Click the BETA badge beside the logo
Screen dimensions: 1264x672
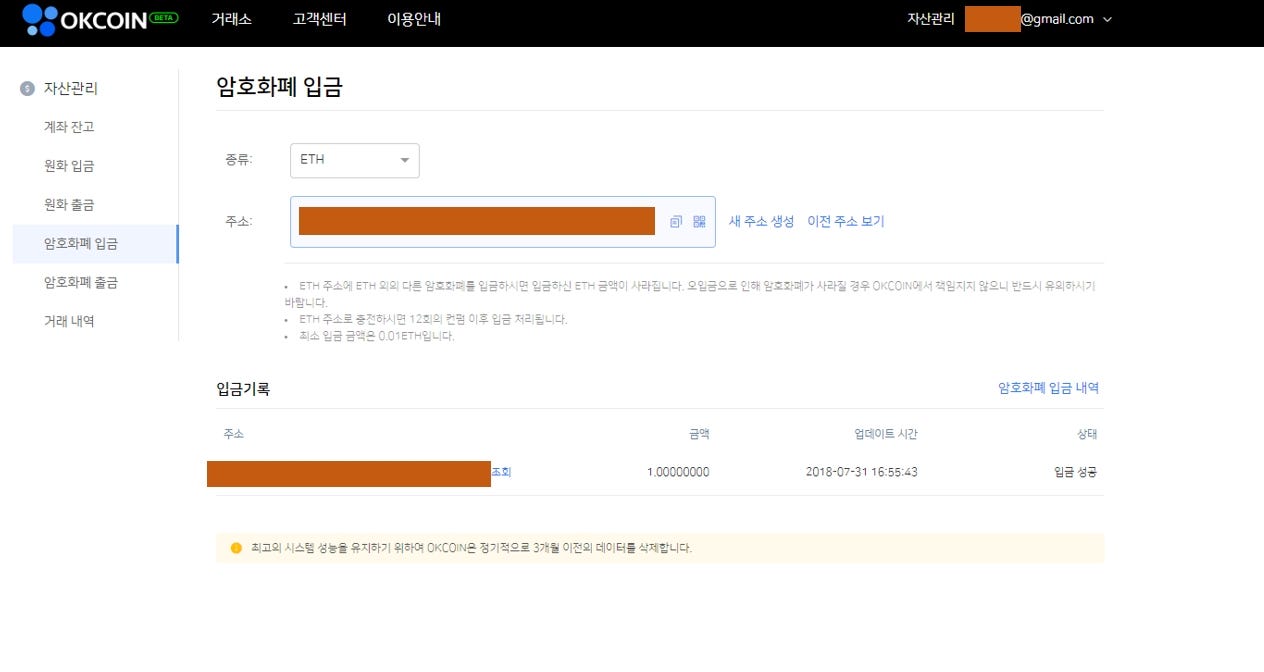pos(163,18)
